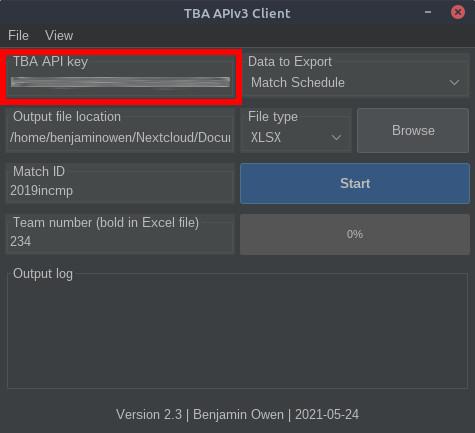Start the data export
Screen dimensions: 475x433
(355, 183)
